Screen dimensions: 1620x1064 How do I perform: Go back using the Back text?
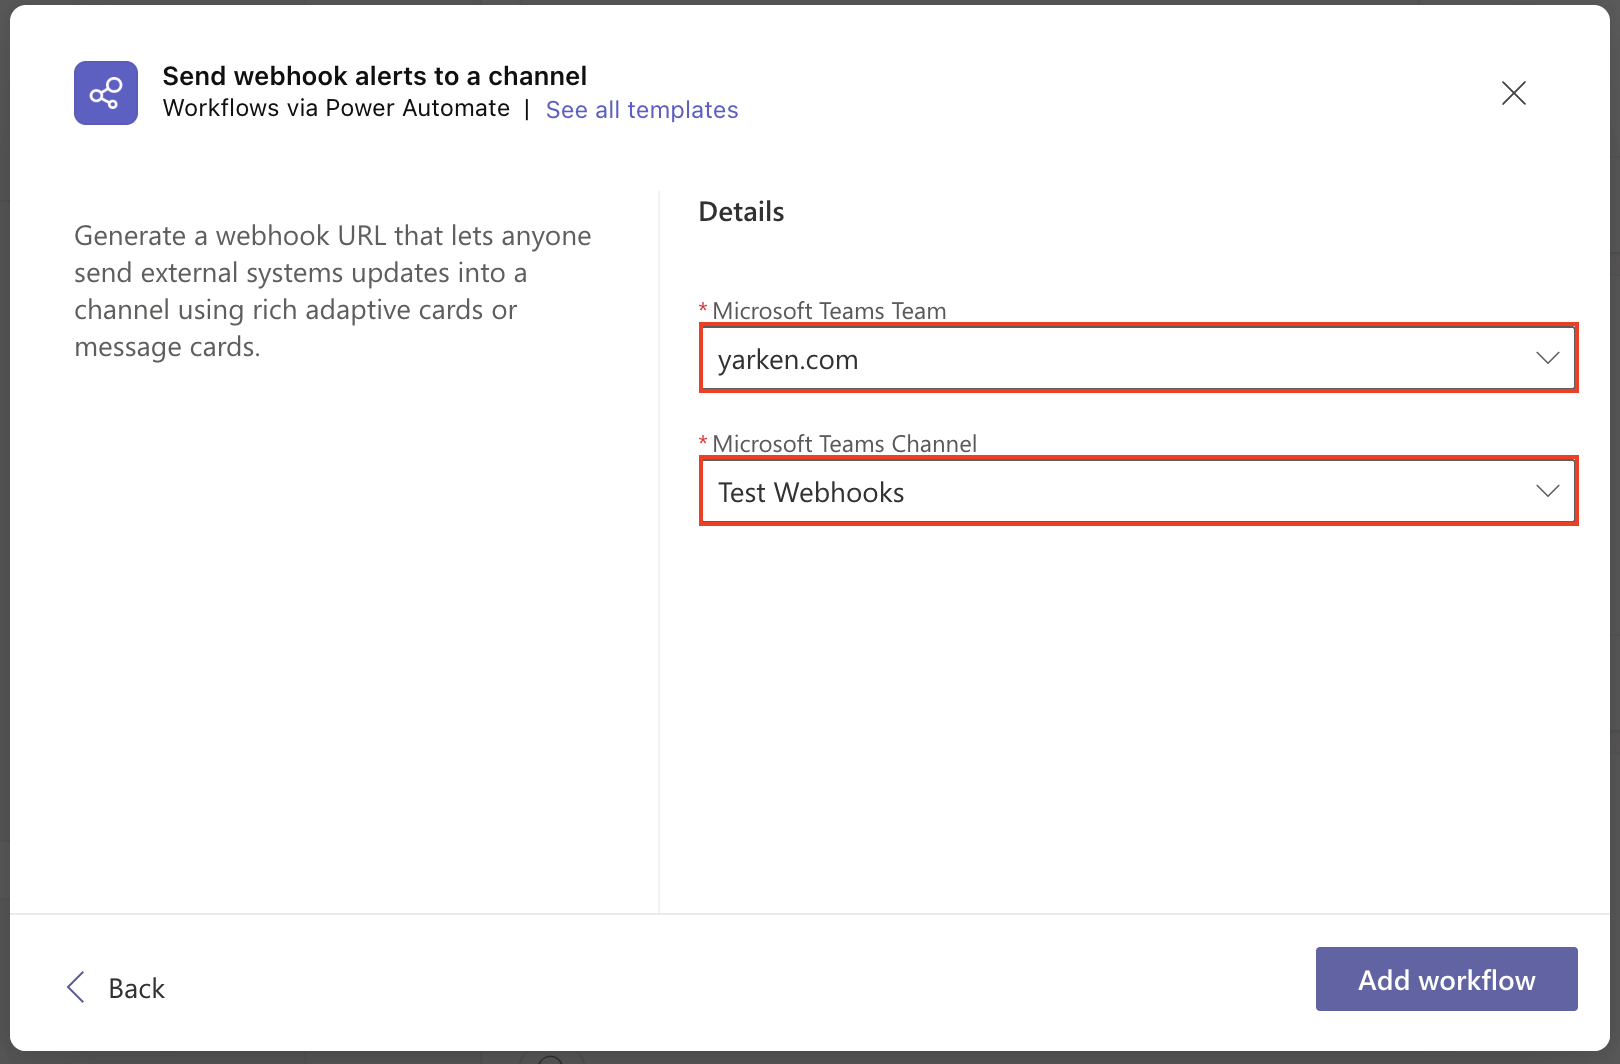click(x=136, y=988)
